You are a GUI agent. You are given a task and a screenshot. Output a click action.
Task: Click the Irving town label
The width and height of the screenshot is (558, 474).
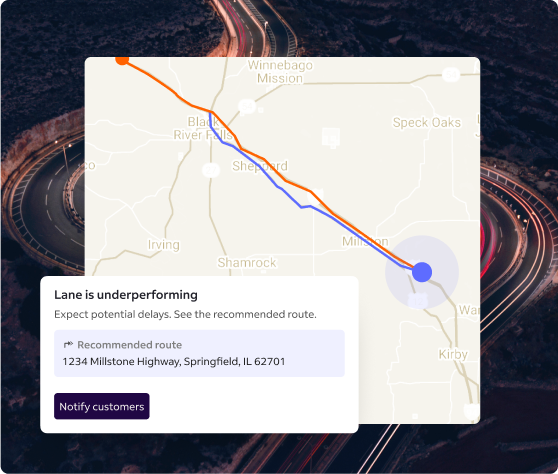[x=164, y=245]
